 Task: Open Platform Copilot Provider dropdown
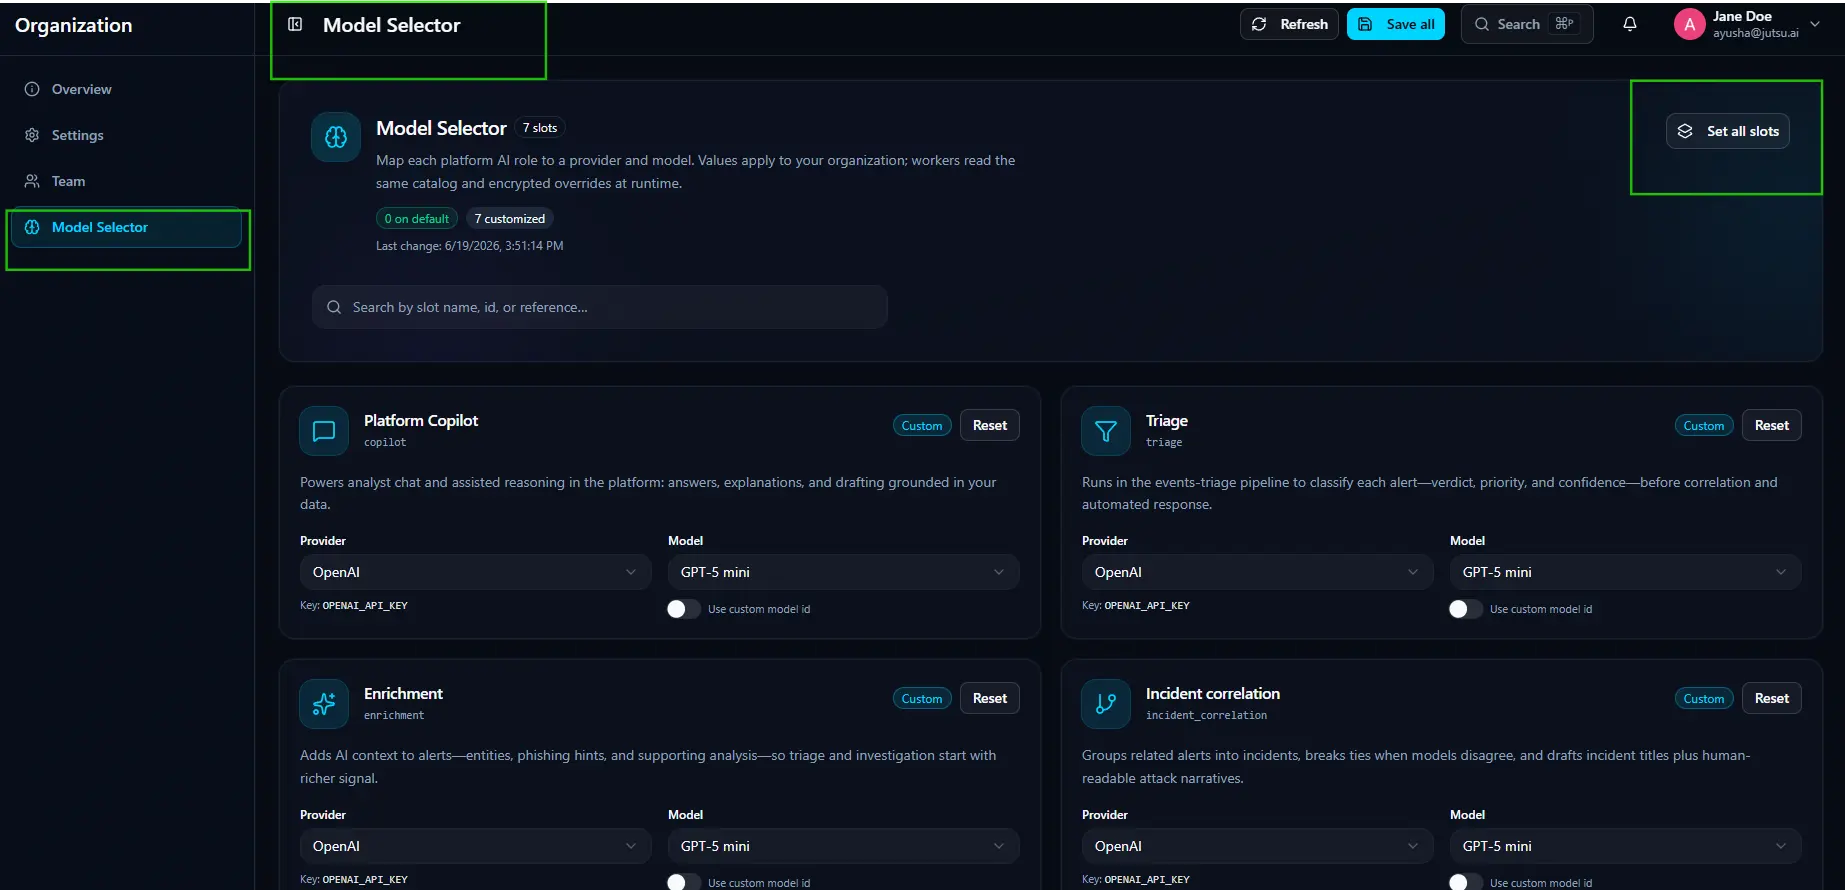(475, 572)
